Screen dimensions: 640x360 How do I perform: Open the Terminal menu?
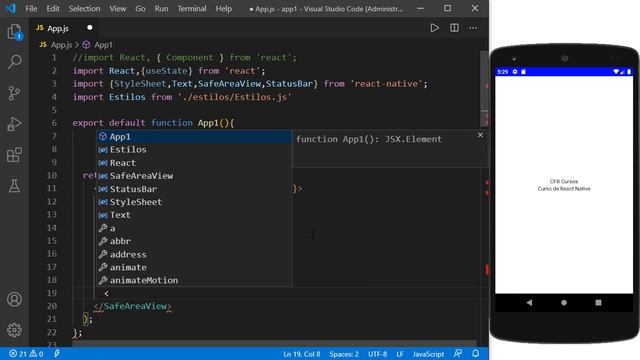click(x=192, y=9)
